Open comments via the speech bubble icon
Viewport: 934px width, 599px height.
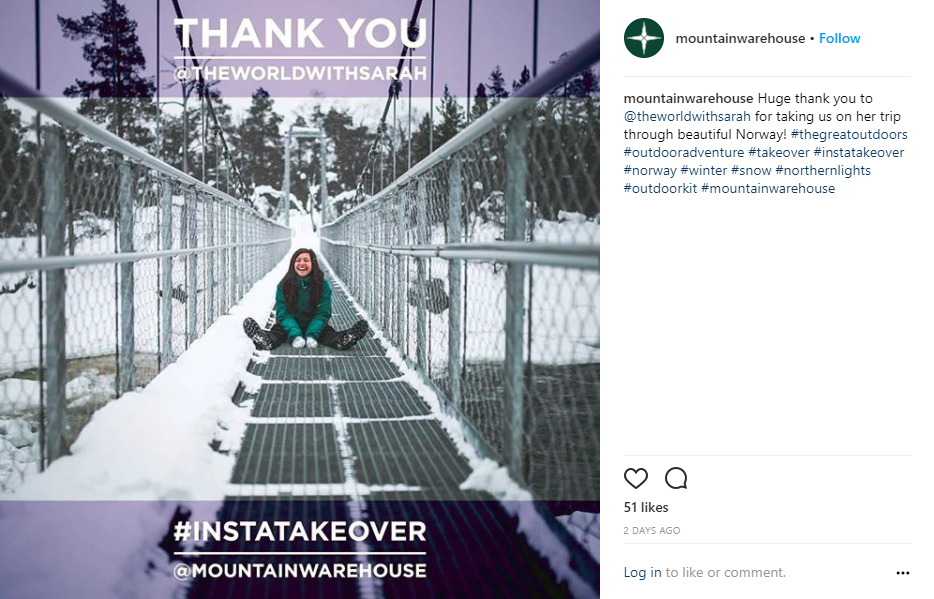(x=676, y=478)
